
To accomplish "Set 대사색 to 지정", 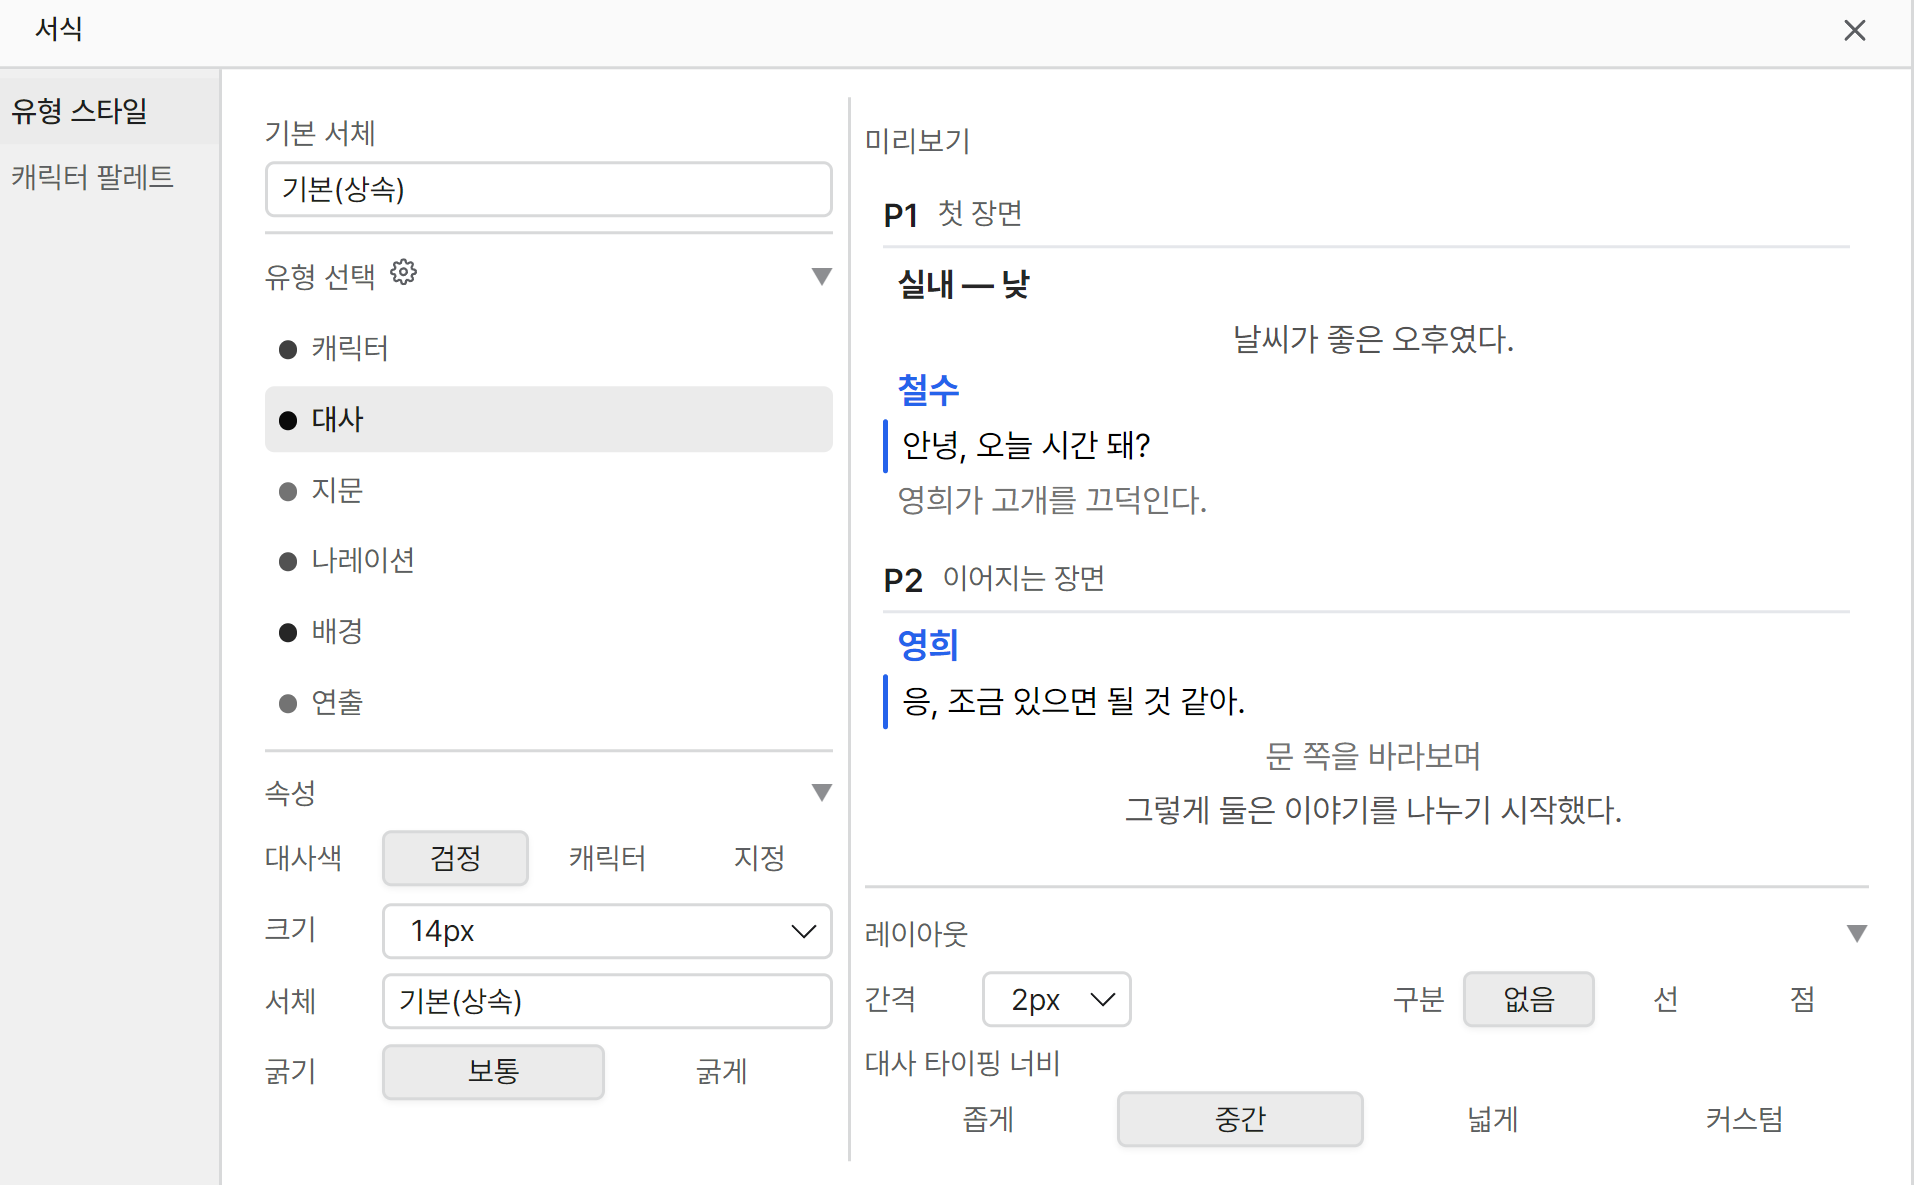I will click(759, 858).
